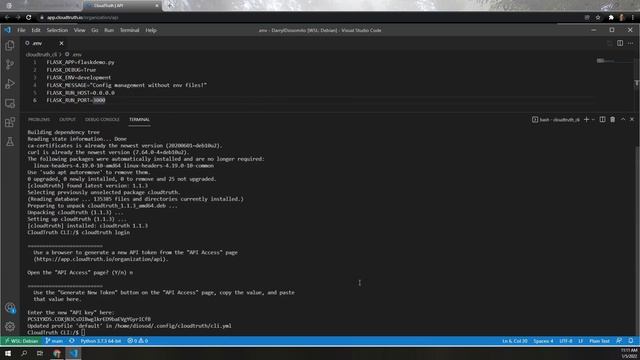Bookmark page with Chrome star icon

pos(598,18)
